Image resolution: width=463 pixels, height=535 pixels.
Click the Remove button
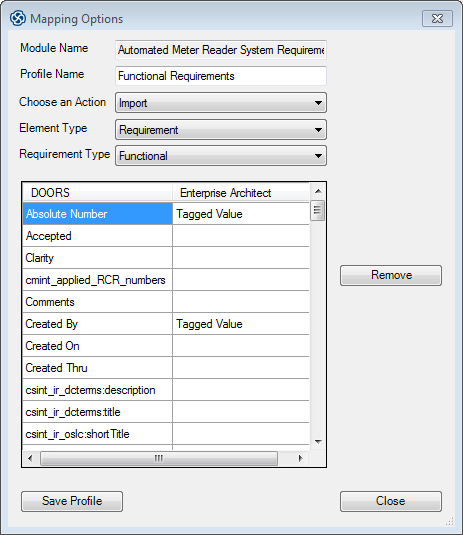click(391, 275)
